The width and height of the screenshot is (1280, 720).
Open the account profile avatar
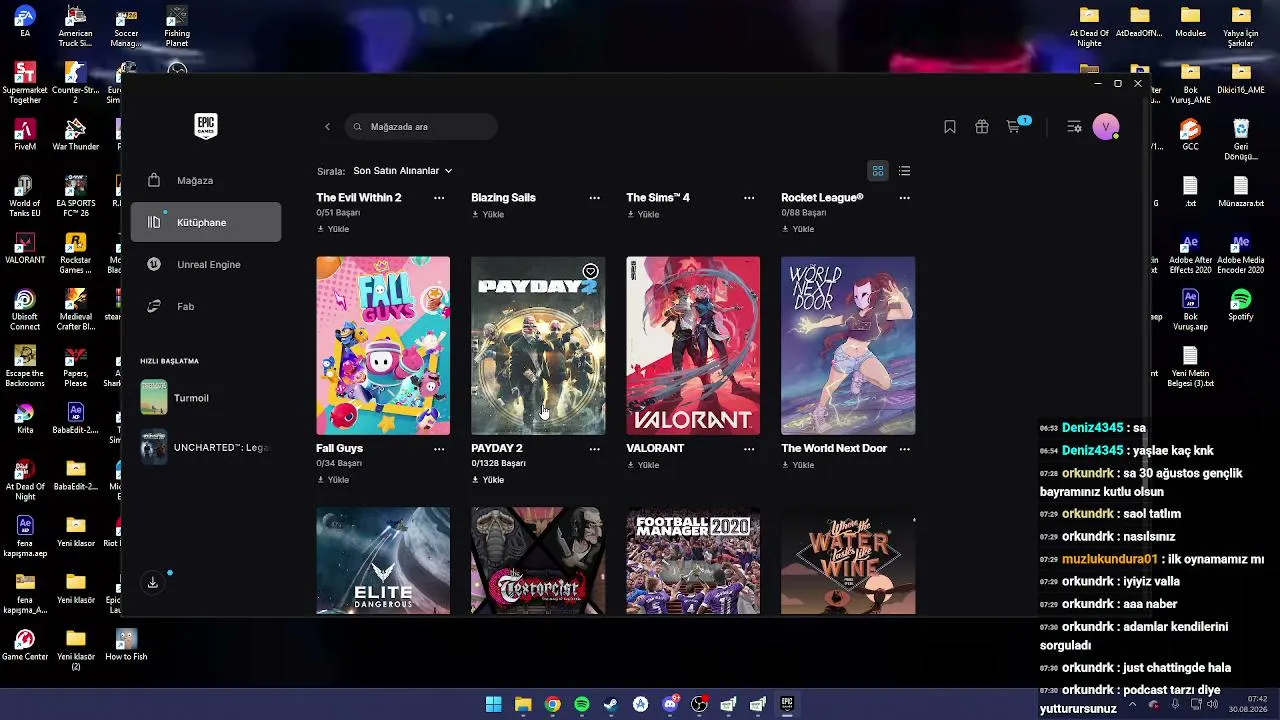[1105, 127]
